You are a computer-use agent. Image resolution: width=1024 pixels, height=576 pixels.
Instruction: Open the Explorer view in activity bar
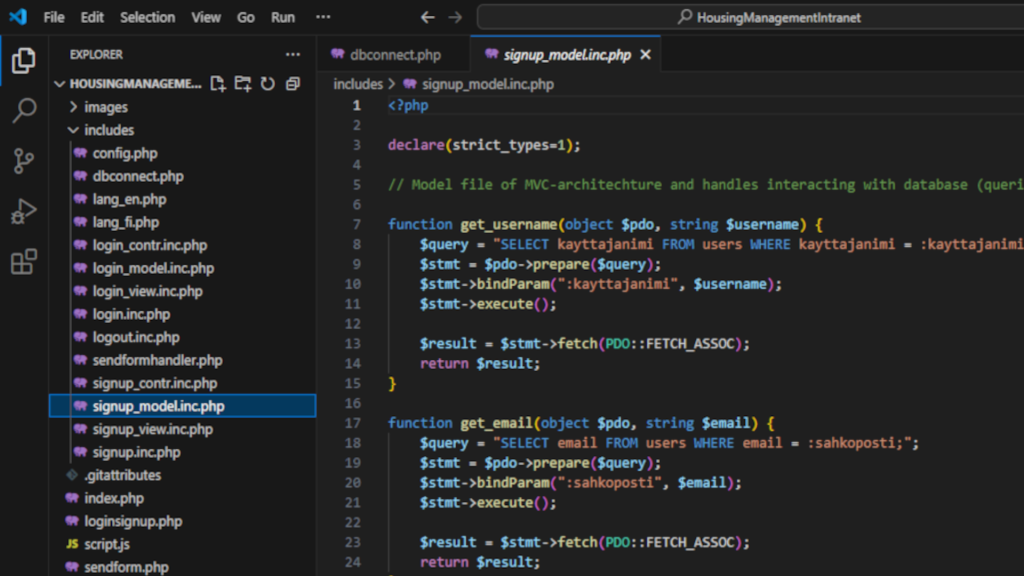24,61
